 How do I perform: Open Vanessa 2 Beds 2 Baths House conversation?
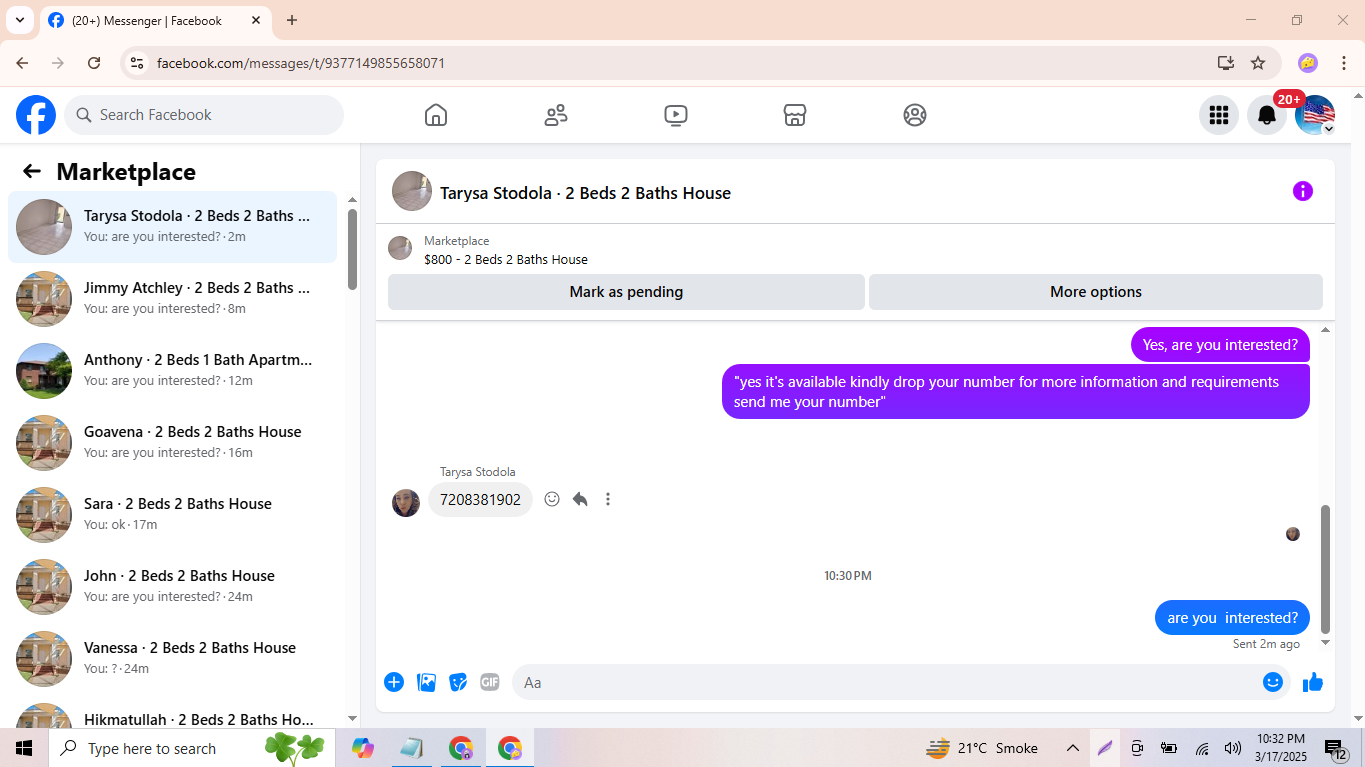173,658
